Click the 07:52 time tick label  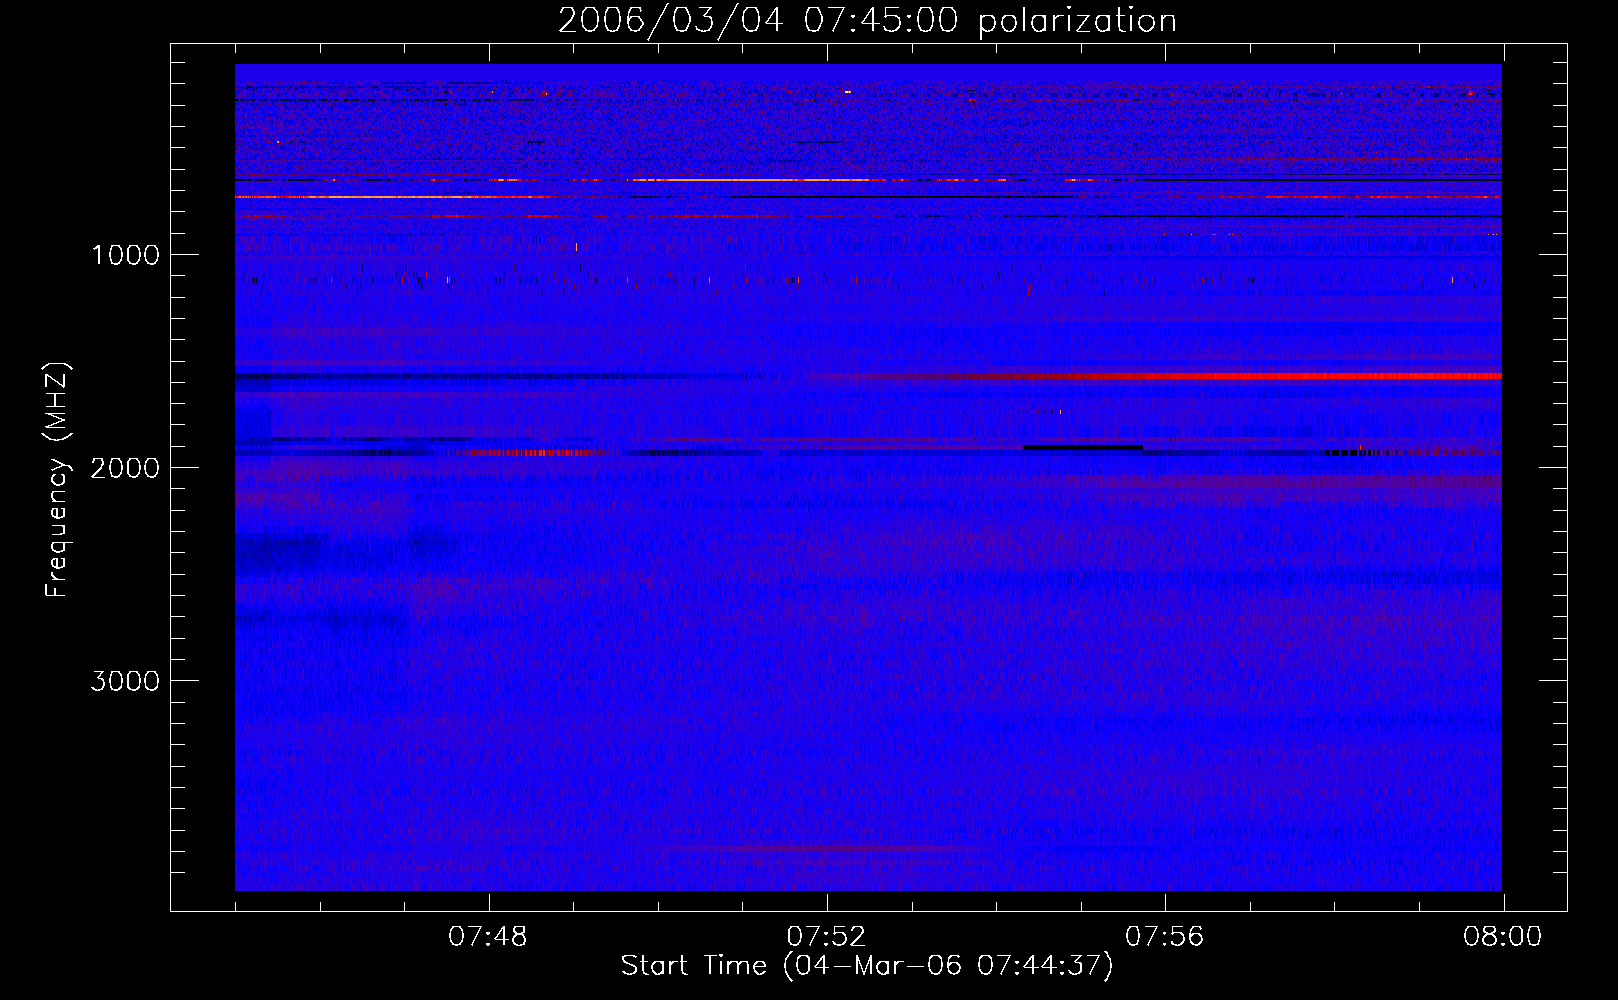pyautogui.click(x=826, y=937)
